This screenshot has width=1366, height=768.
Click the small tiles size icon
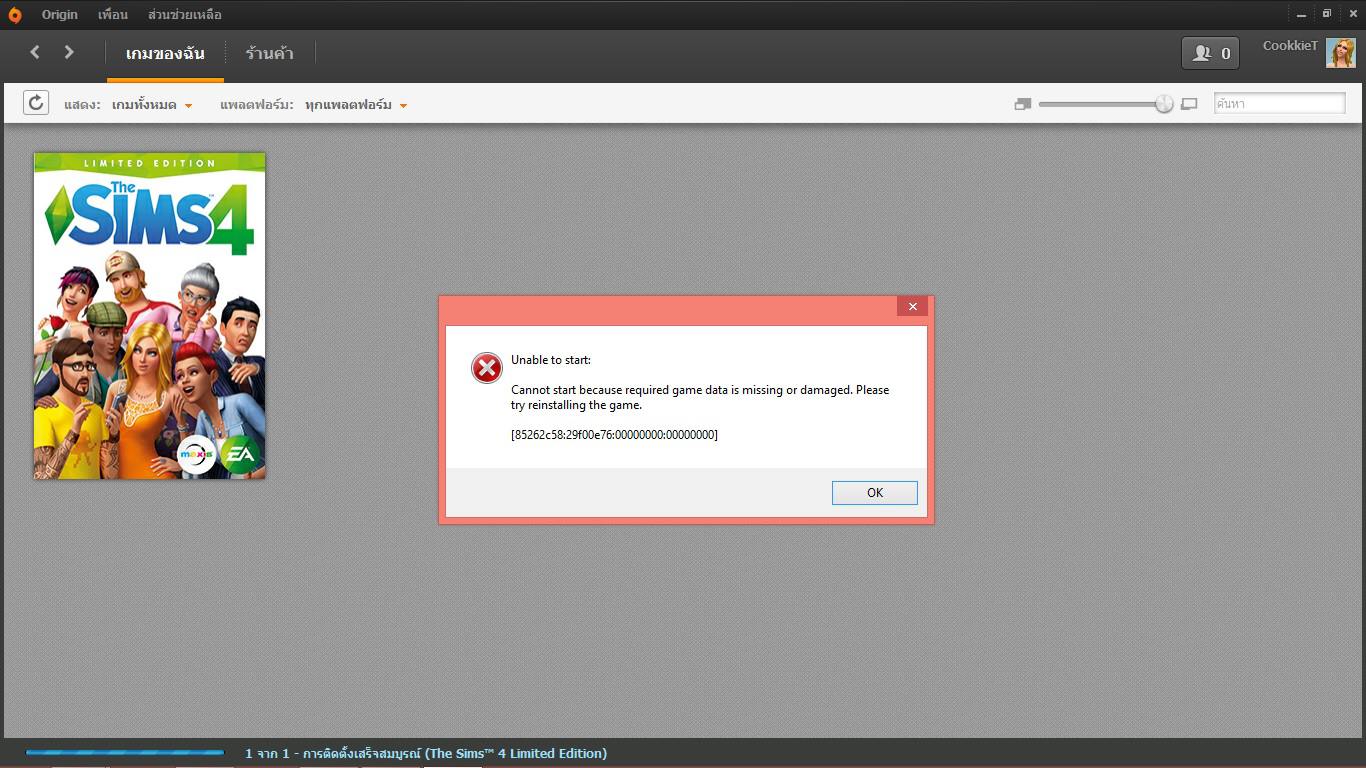1022,104
